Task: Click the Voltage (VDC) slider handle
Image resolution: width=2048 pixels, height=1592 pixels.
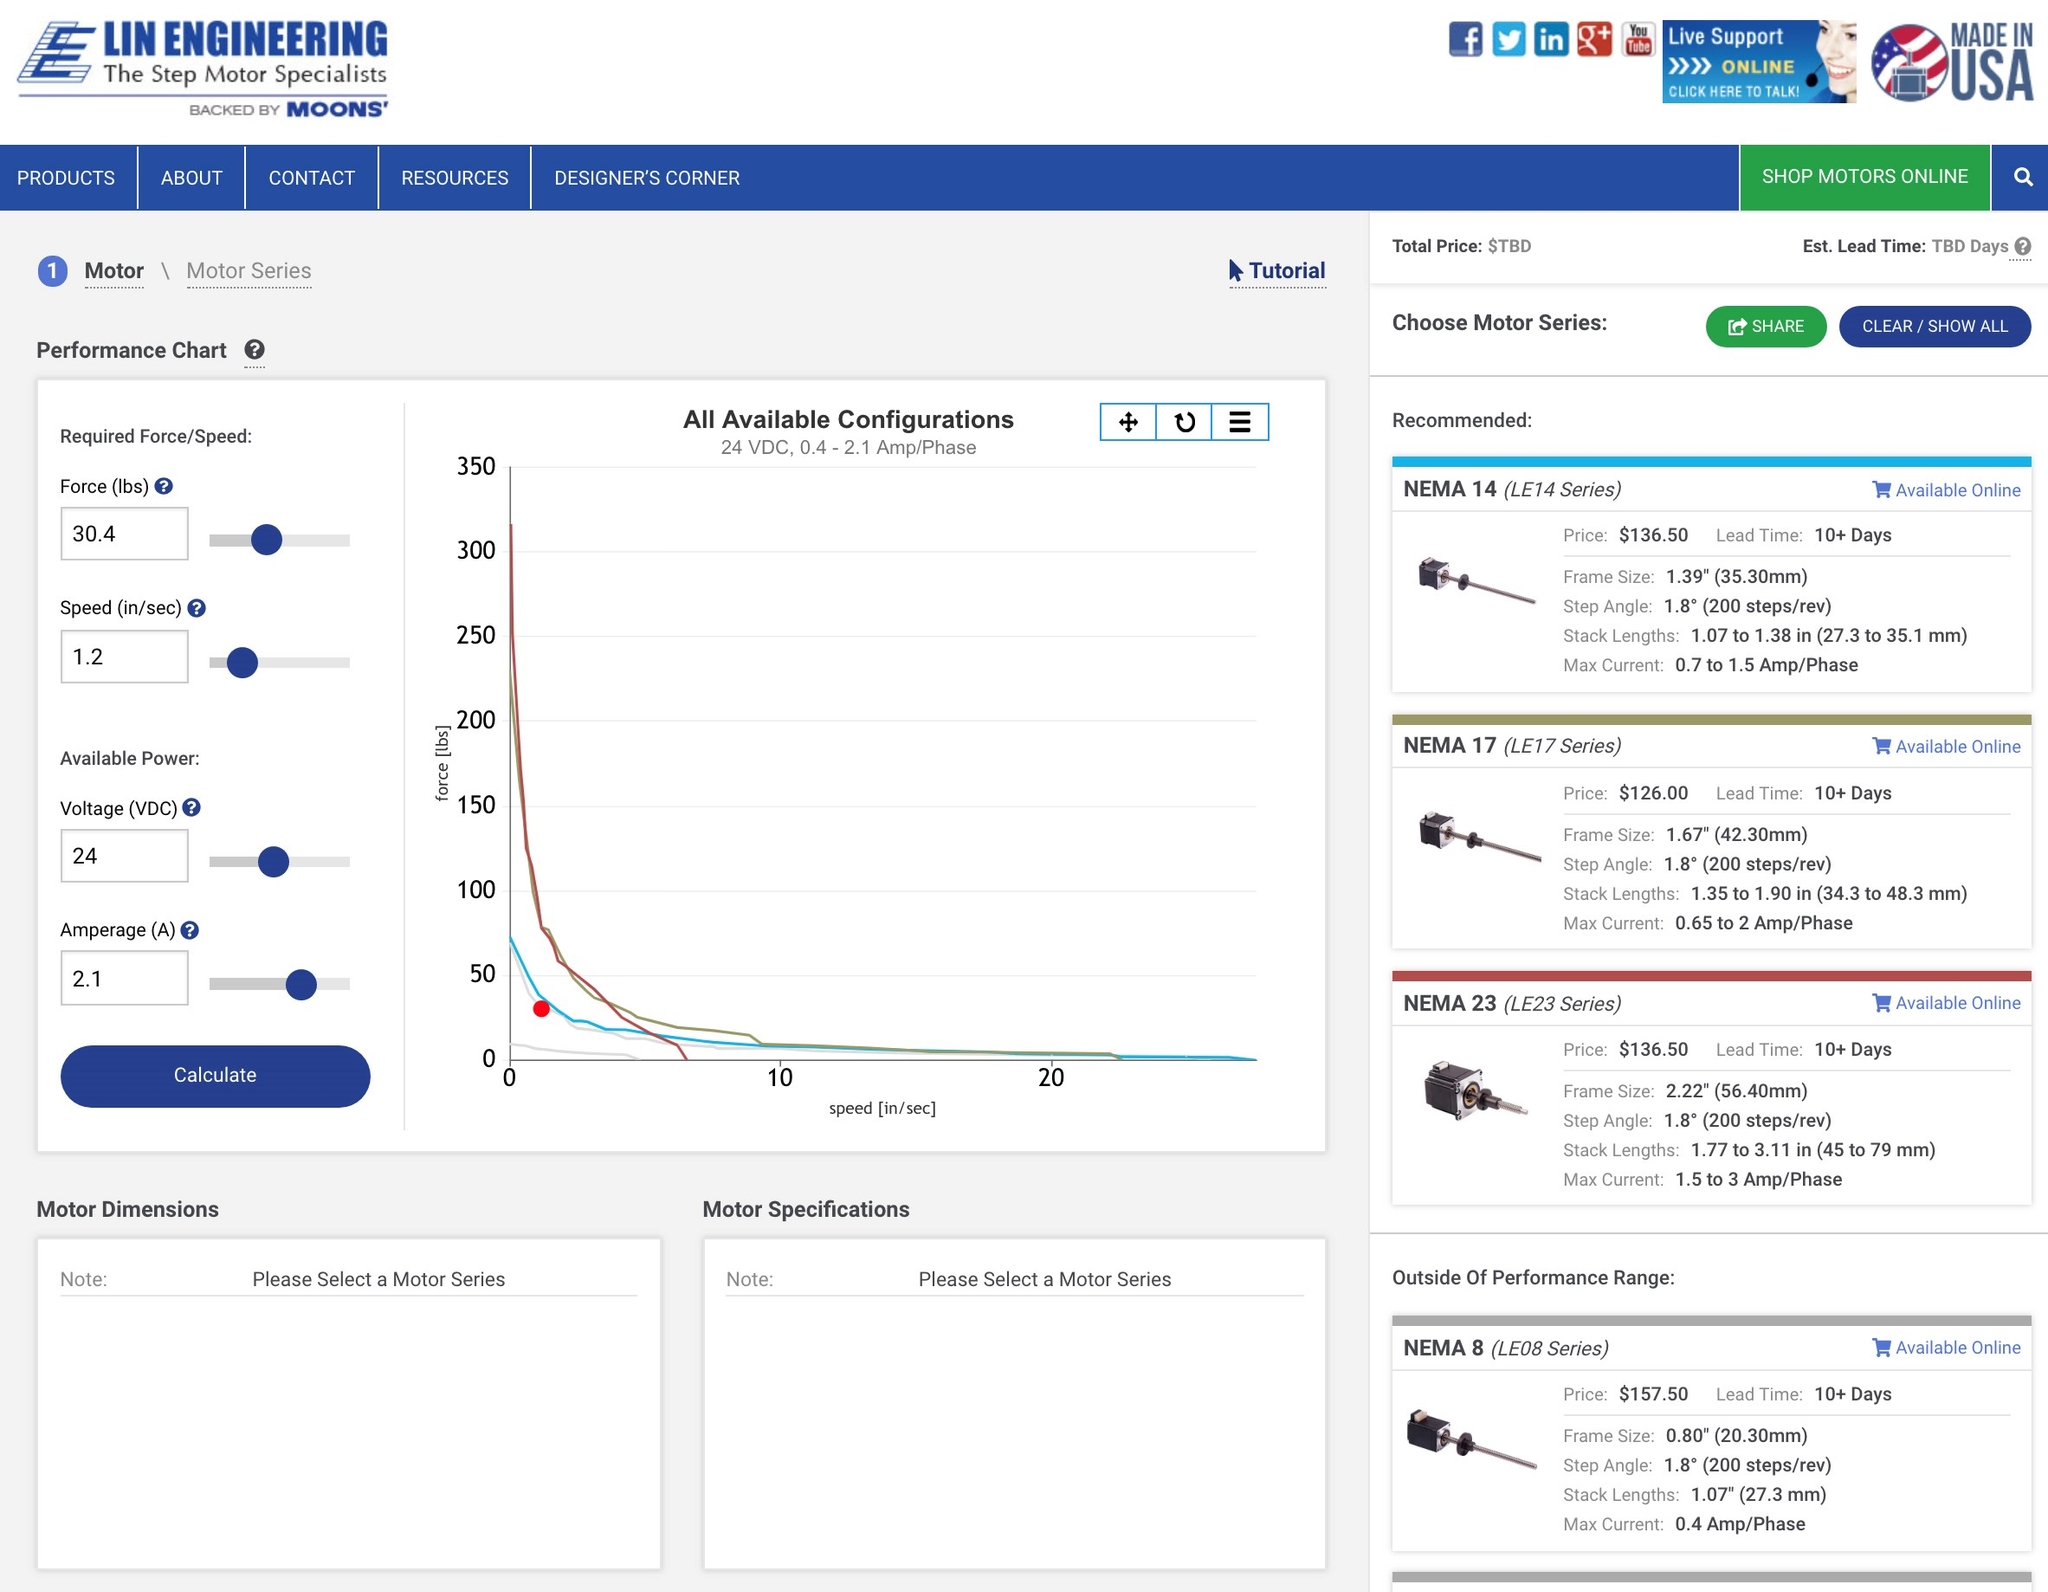Action: coord(273,861)
